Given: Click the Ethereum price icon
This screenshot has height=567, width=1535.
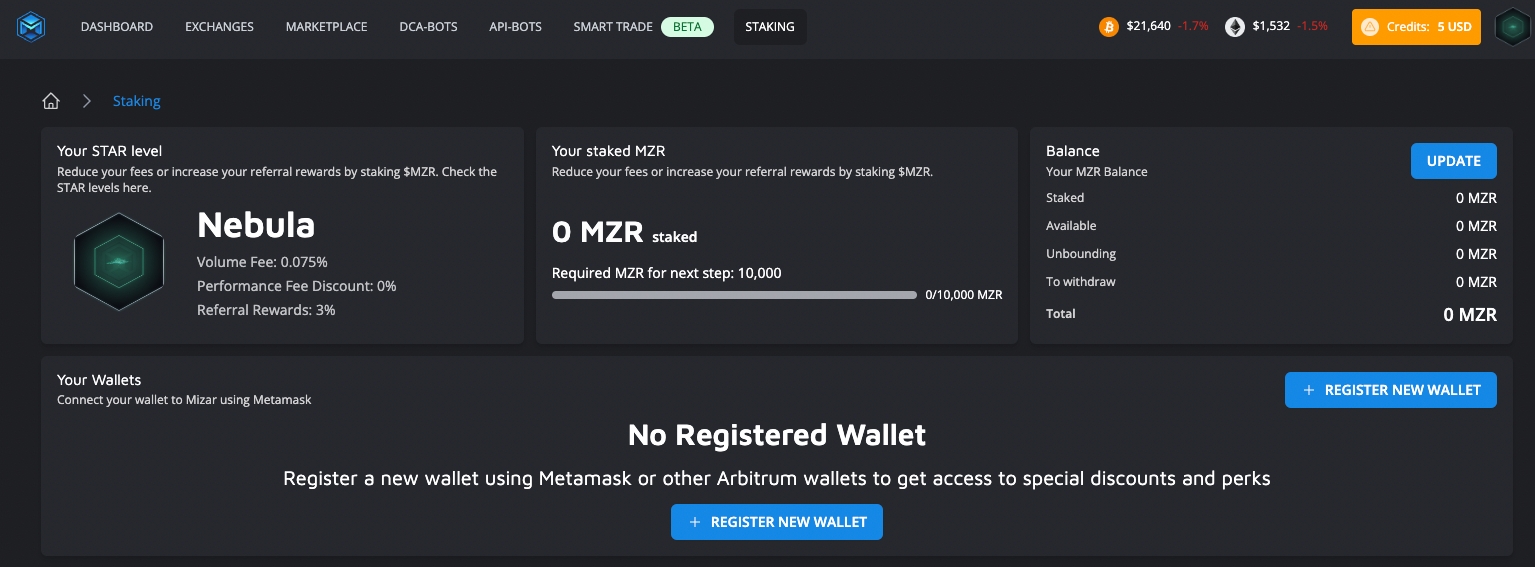Looking at the screenshot, I should pyautogui.click(x=1236, y=27).
